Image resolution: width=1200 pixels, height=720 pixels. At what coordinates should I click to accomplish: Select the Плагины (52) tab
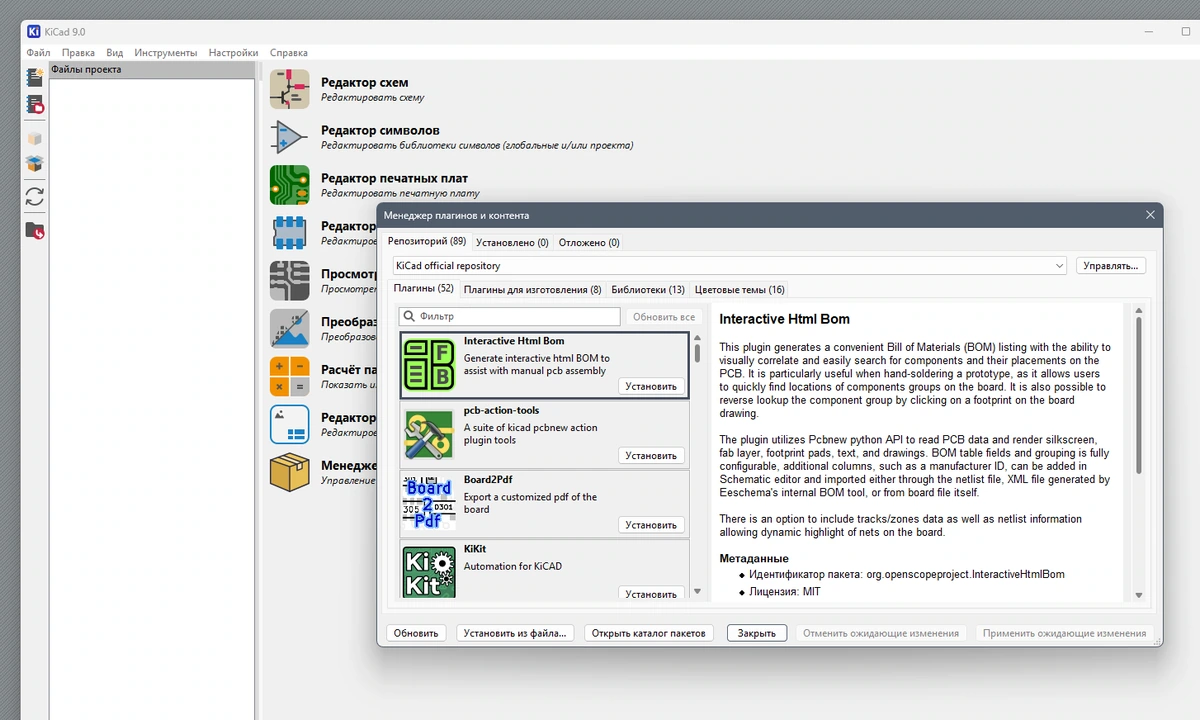[x=424, y=289]
